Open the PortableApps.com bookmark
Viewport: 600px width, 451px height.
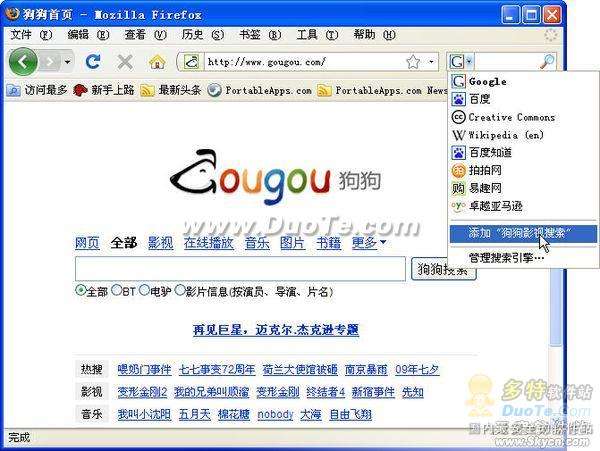tap(259, 90)
